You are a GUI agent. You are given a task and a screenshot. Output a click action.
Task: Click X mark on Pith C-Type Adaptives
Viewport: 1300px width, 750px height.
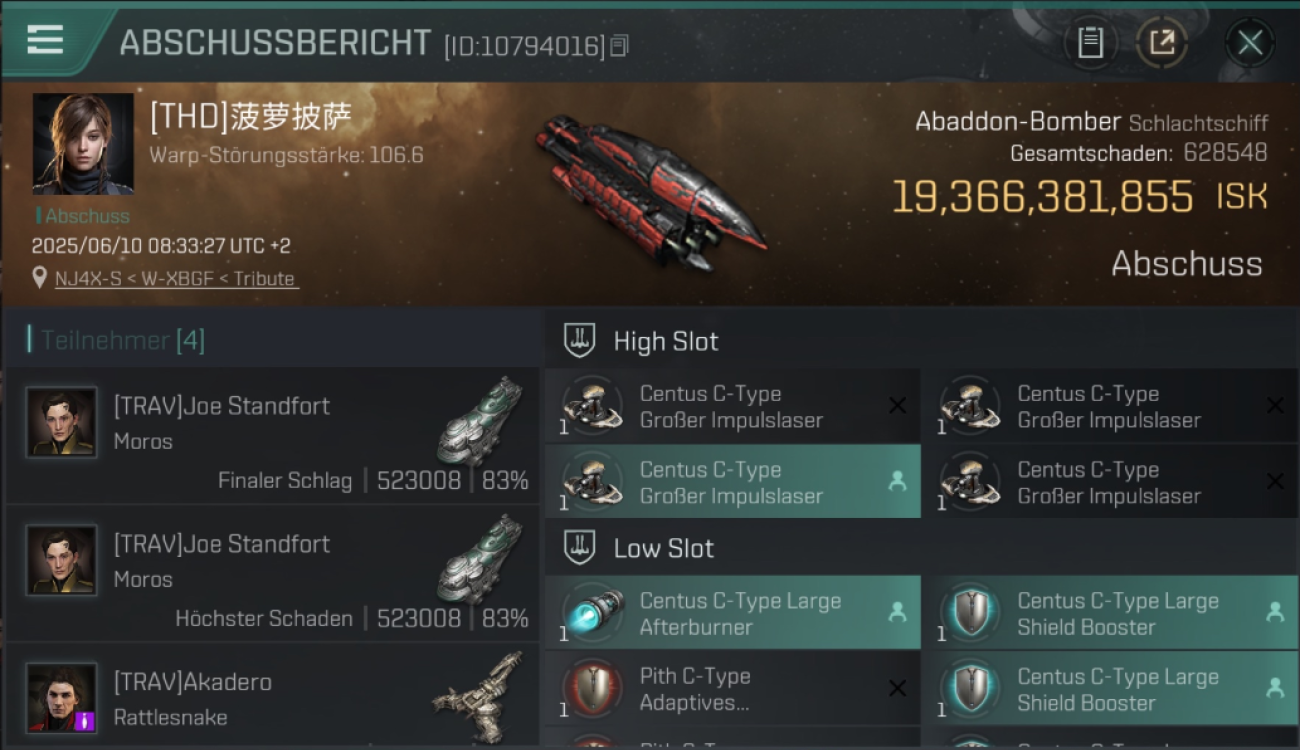[898, 688]
